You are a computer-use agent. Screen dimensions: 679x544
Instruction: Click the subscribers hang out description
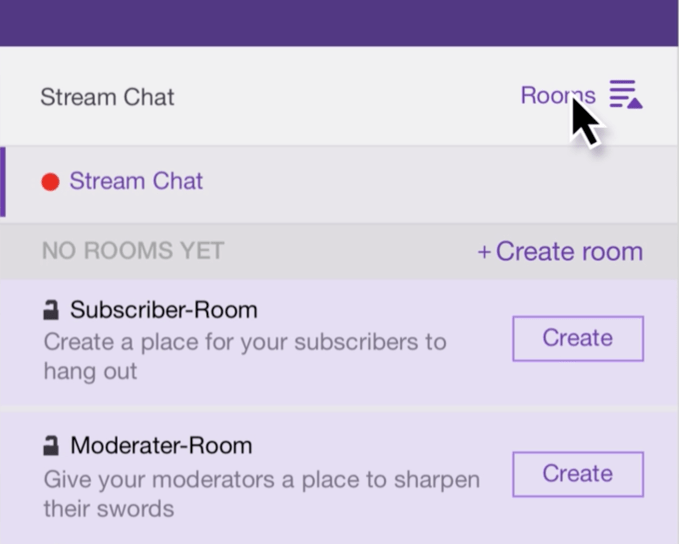point(244,356)
